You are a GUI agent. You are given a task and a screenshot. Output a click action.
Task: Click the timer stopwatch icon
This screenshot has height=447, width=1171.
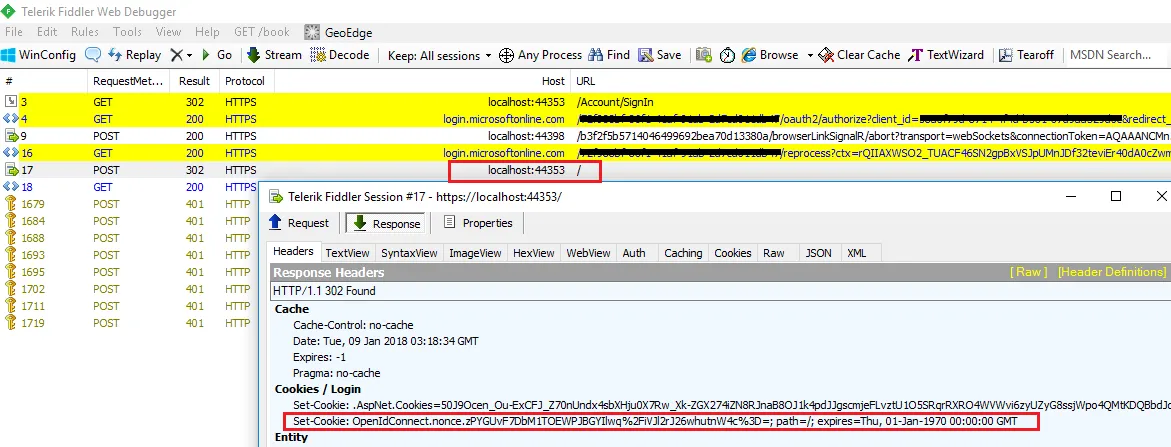727,55
